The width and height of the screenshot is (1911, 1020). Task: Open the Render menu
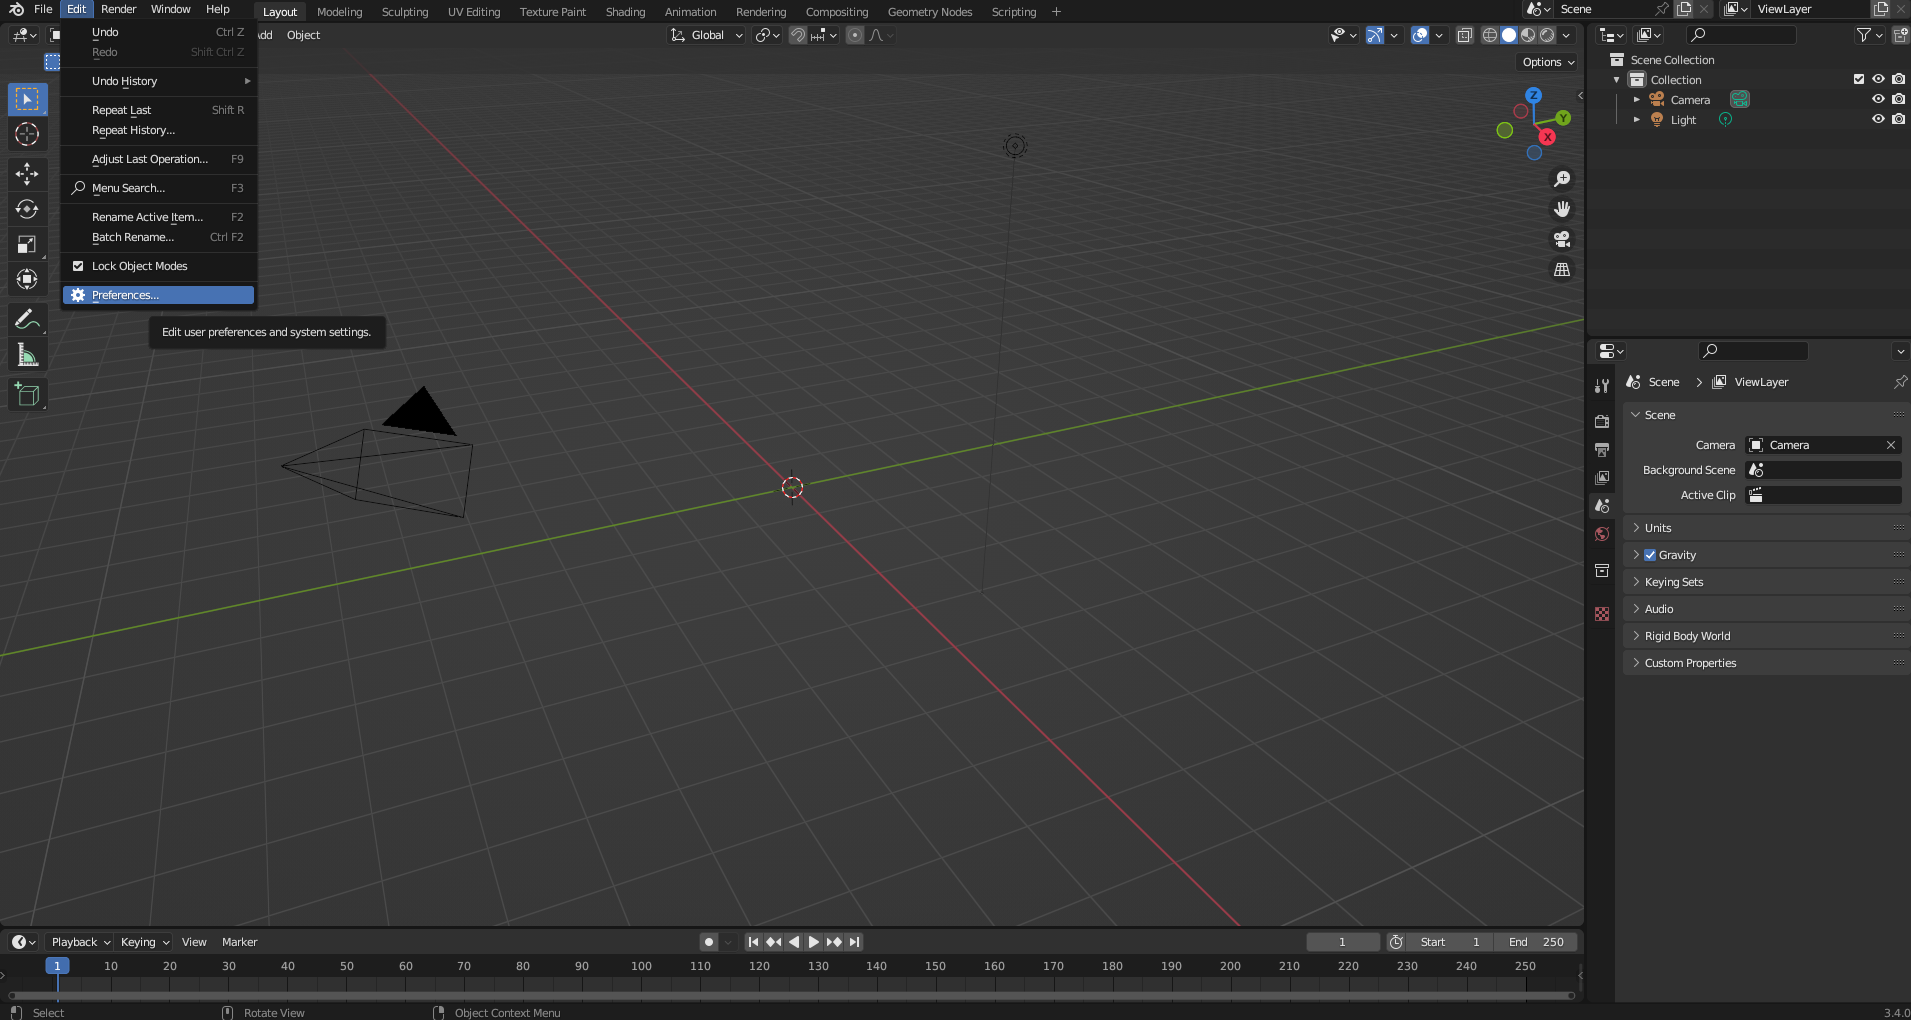coord(118,9)
